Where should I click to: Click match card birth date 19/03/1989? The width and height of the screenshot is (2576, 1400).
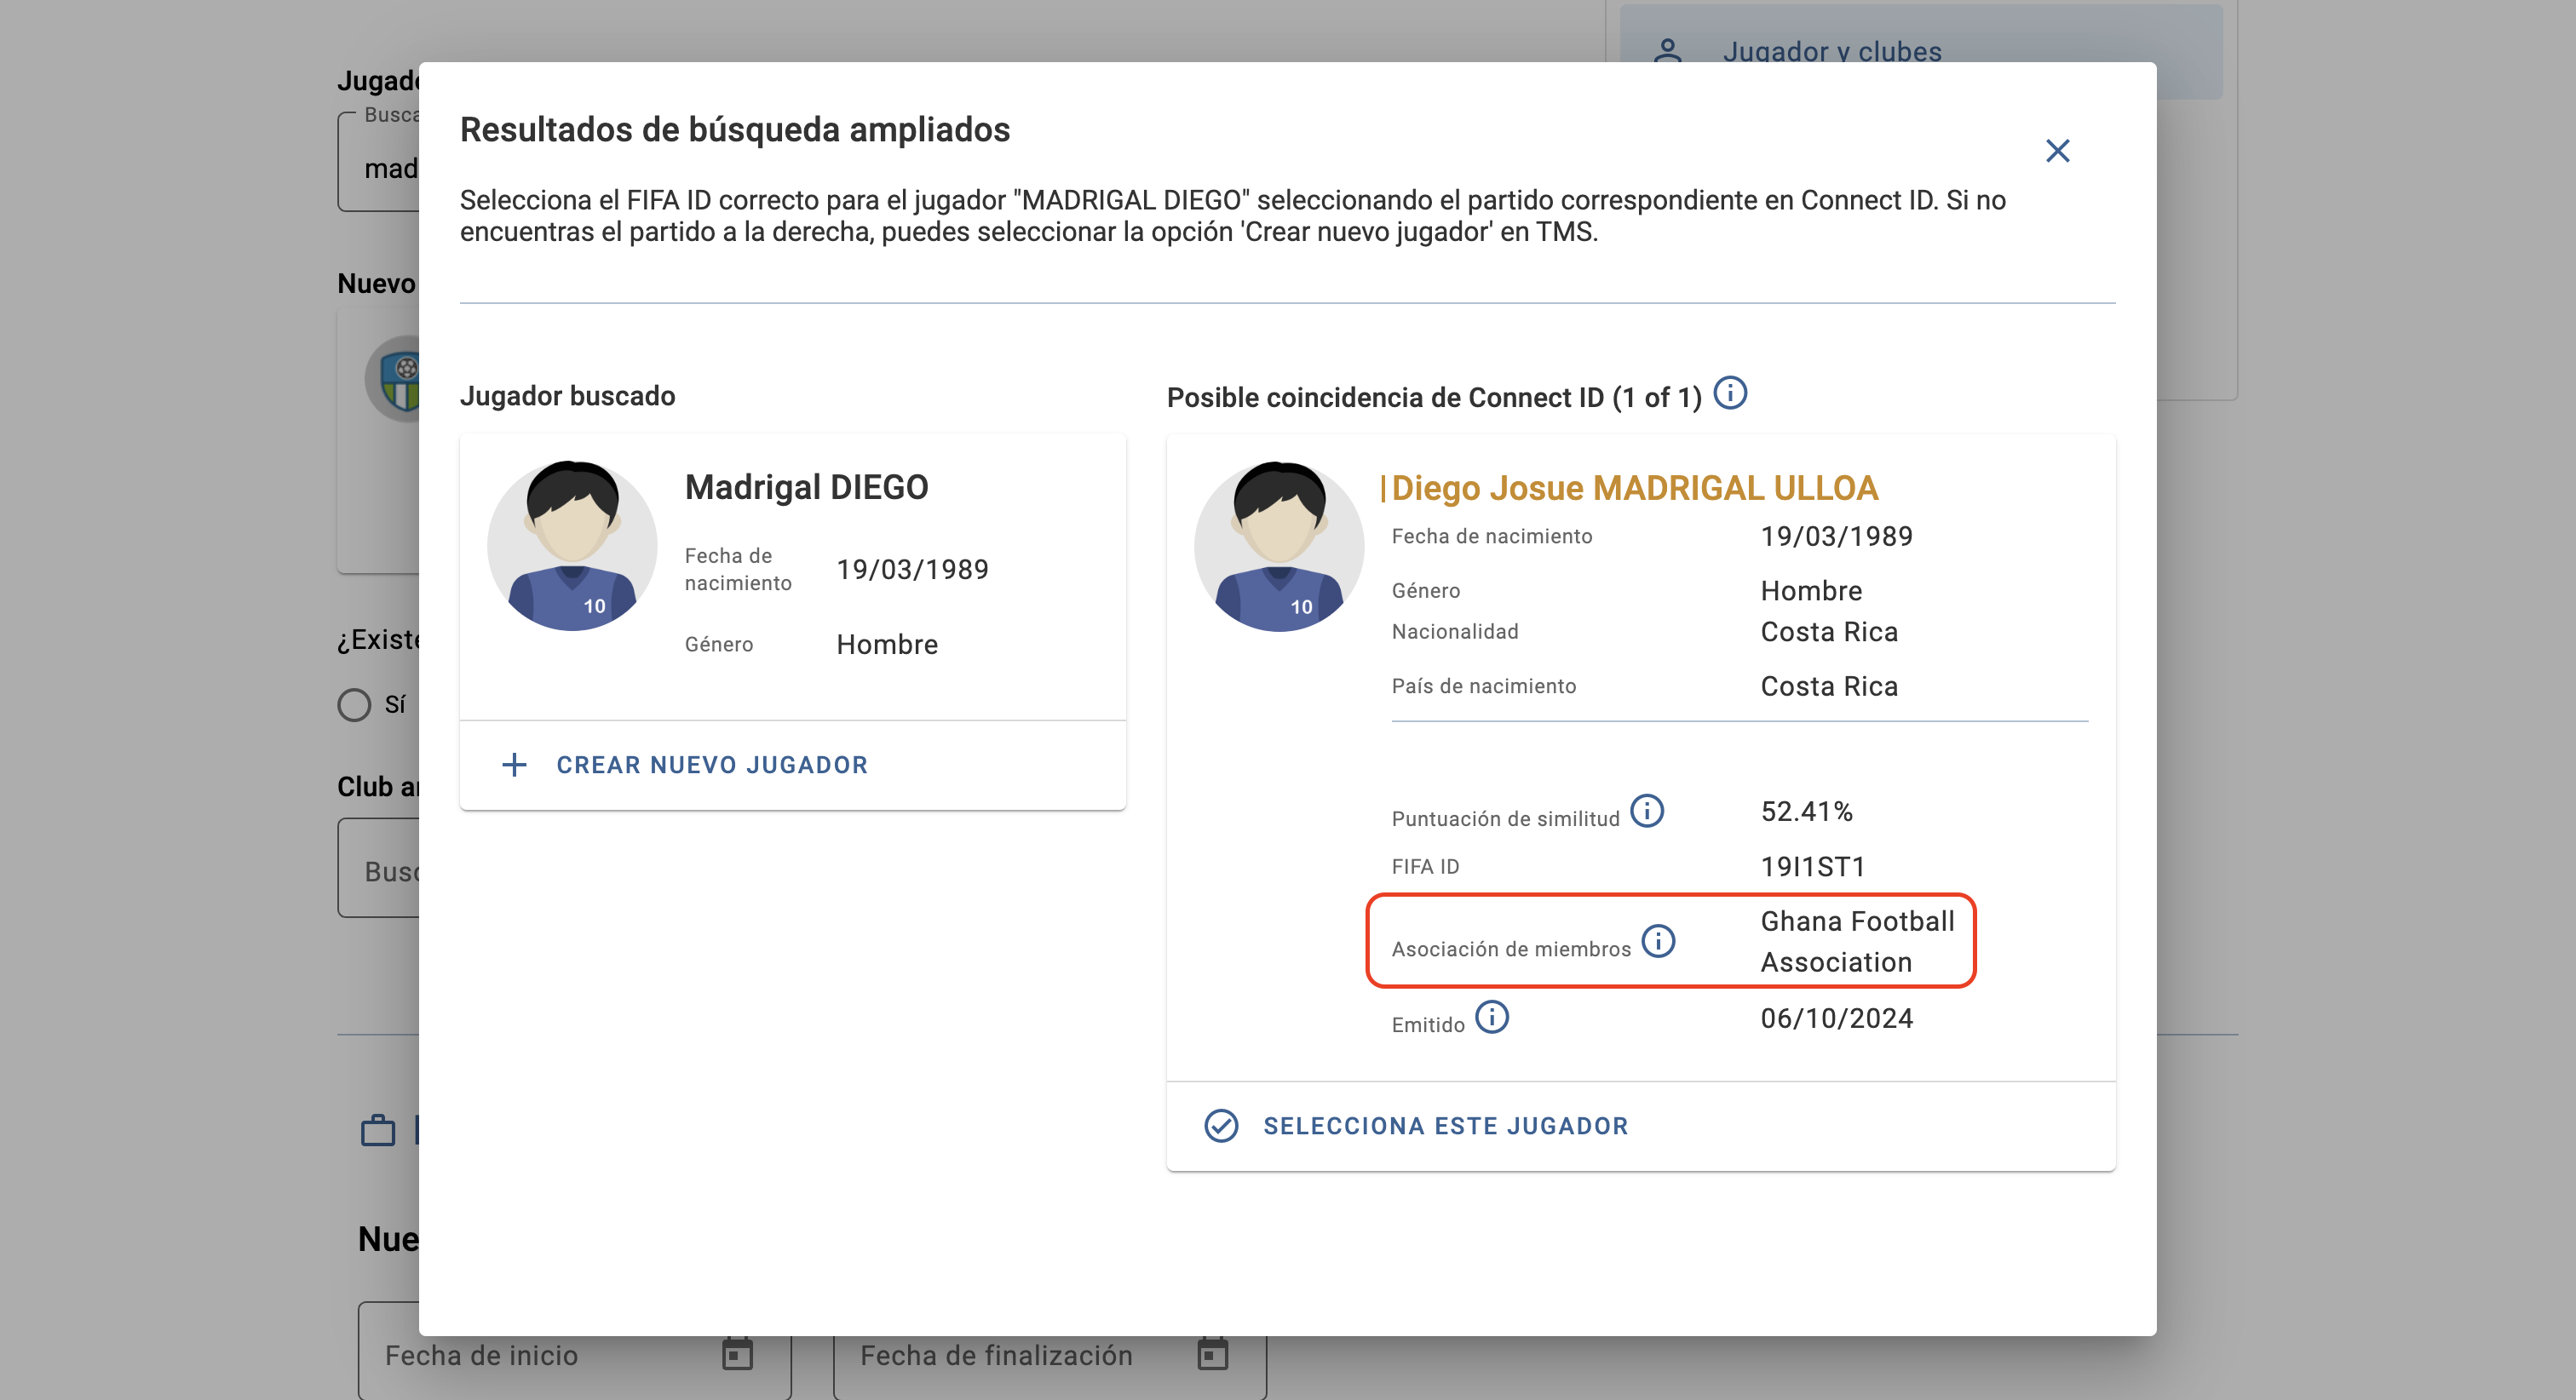(x=1836, y=536)
